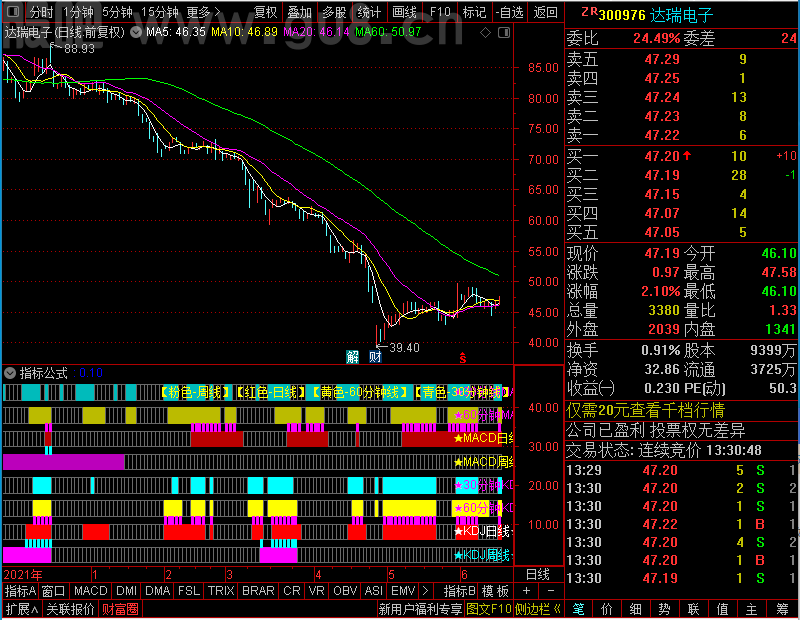Click the 卖一 ask price 47.22

[662, 135]
